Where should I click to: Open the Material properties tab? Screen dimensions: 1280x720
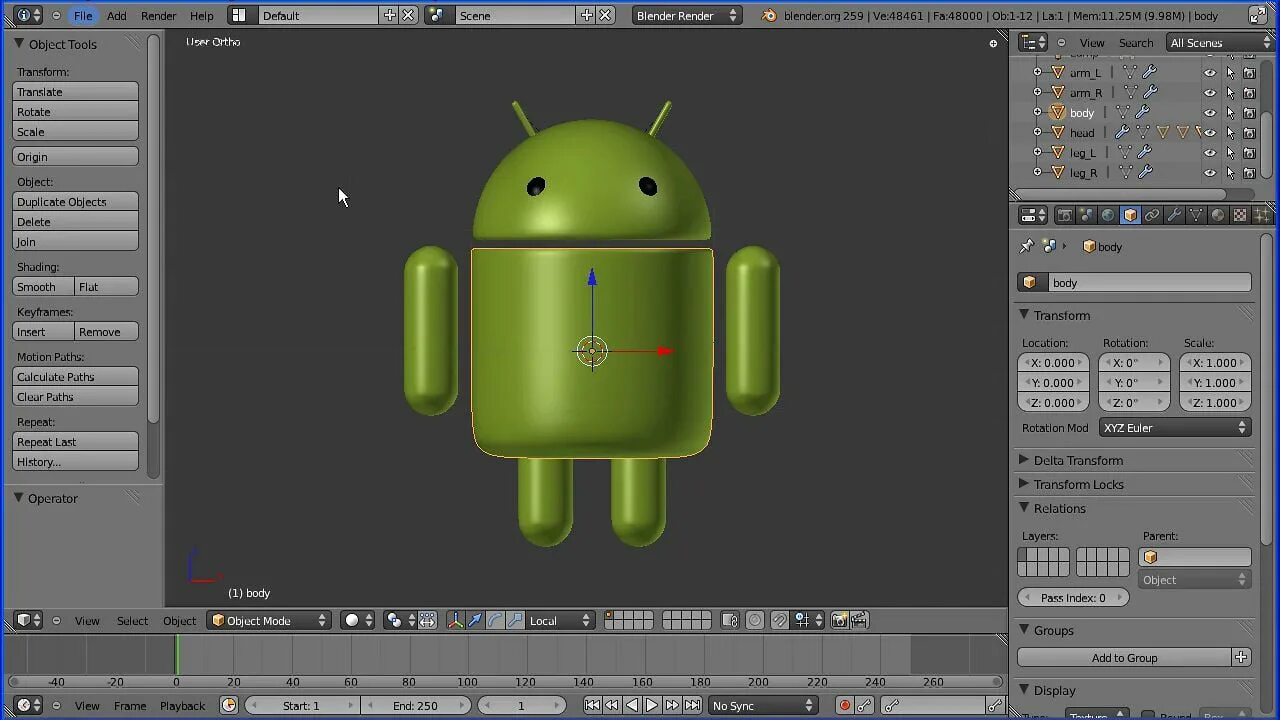pyautogui.click(x=1218, y=215)
